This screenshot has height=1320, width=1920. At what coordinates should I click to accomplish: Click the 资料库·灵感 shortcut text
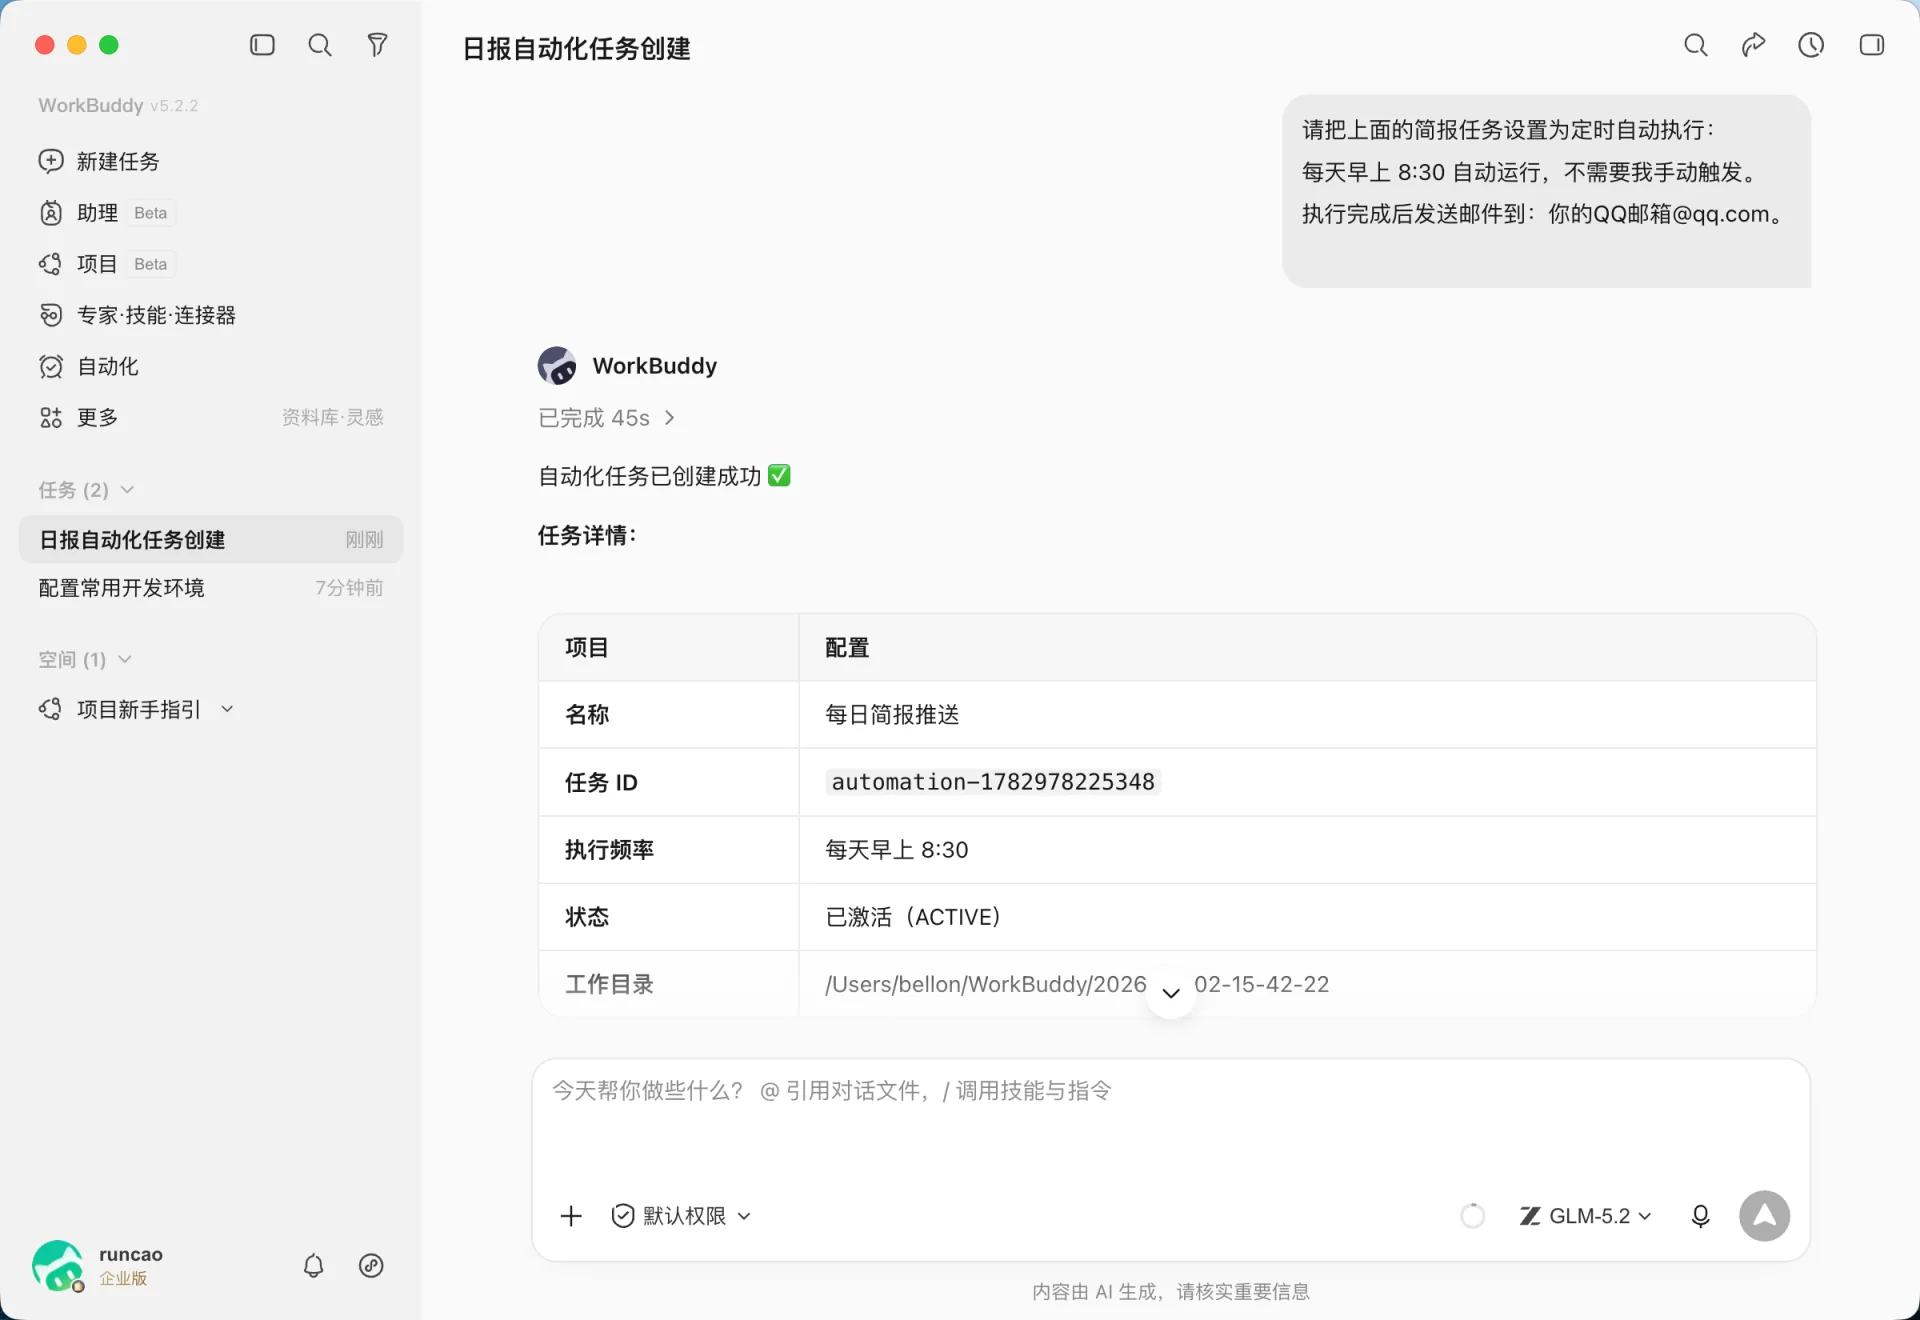[x=332, y=417]
